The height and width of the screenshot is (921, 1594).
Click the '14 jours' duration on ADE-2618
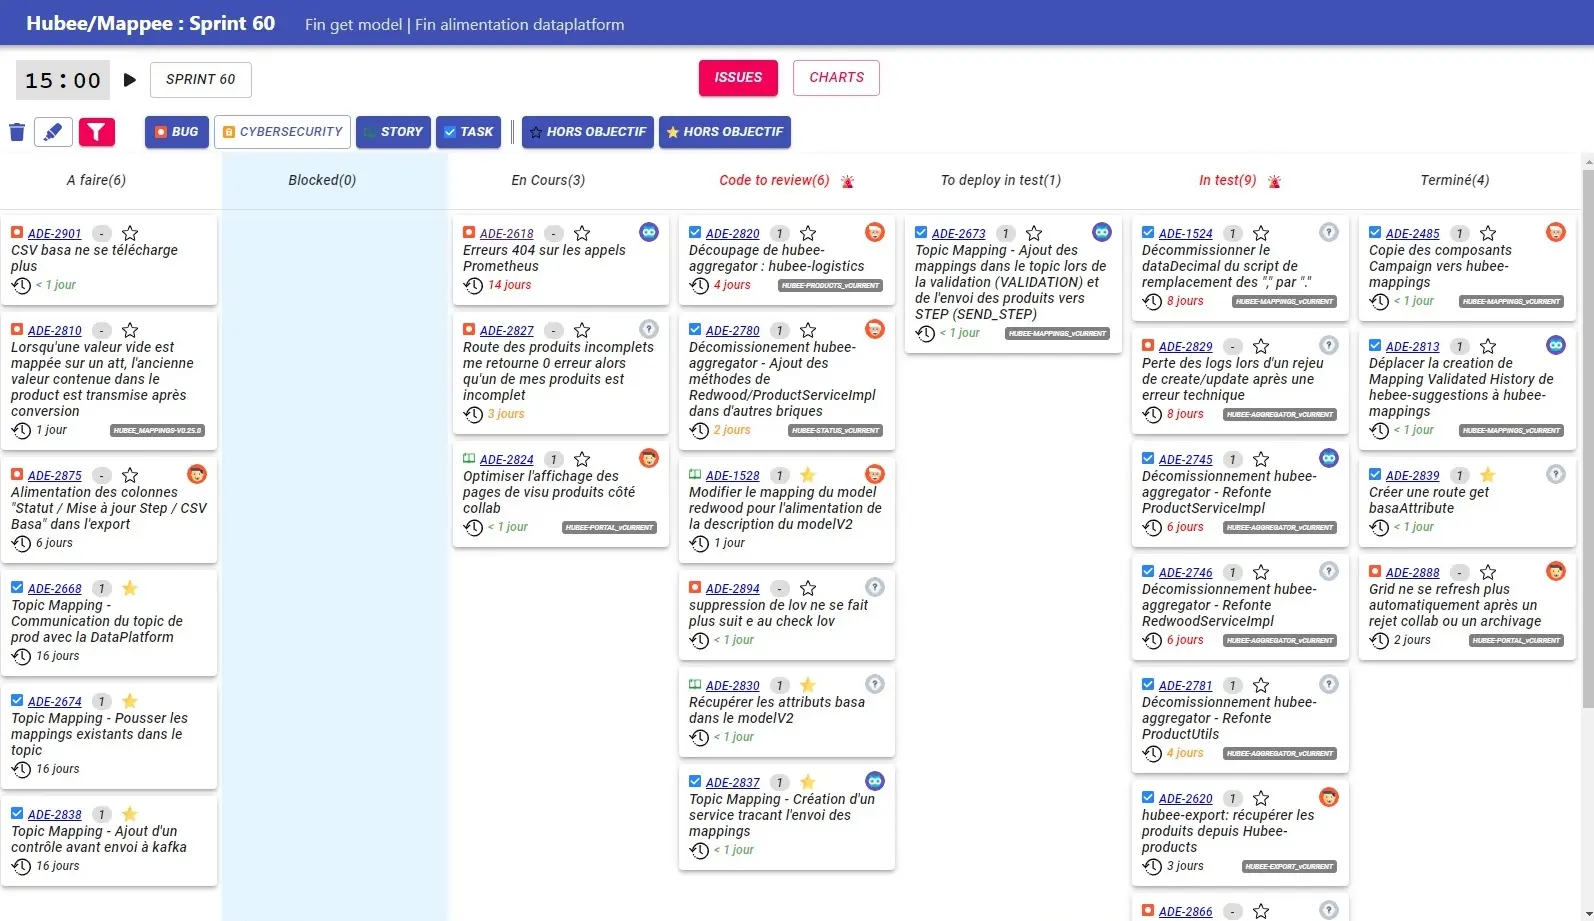pyautogui.click(x=510, y=286)
